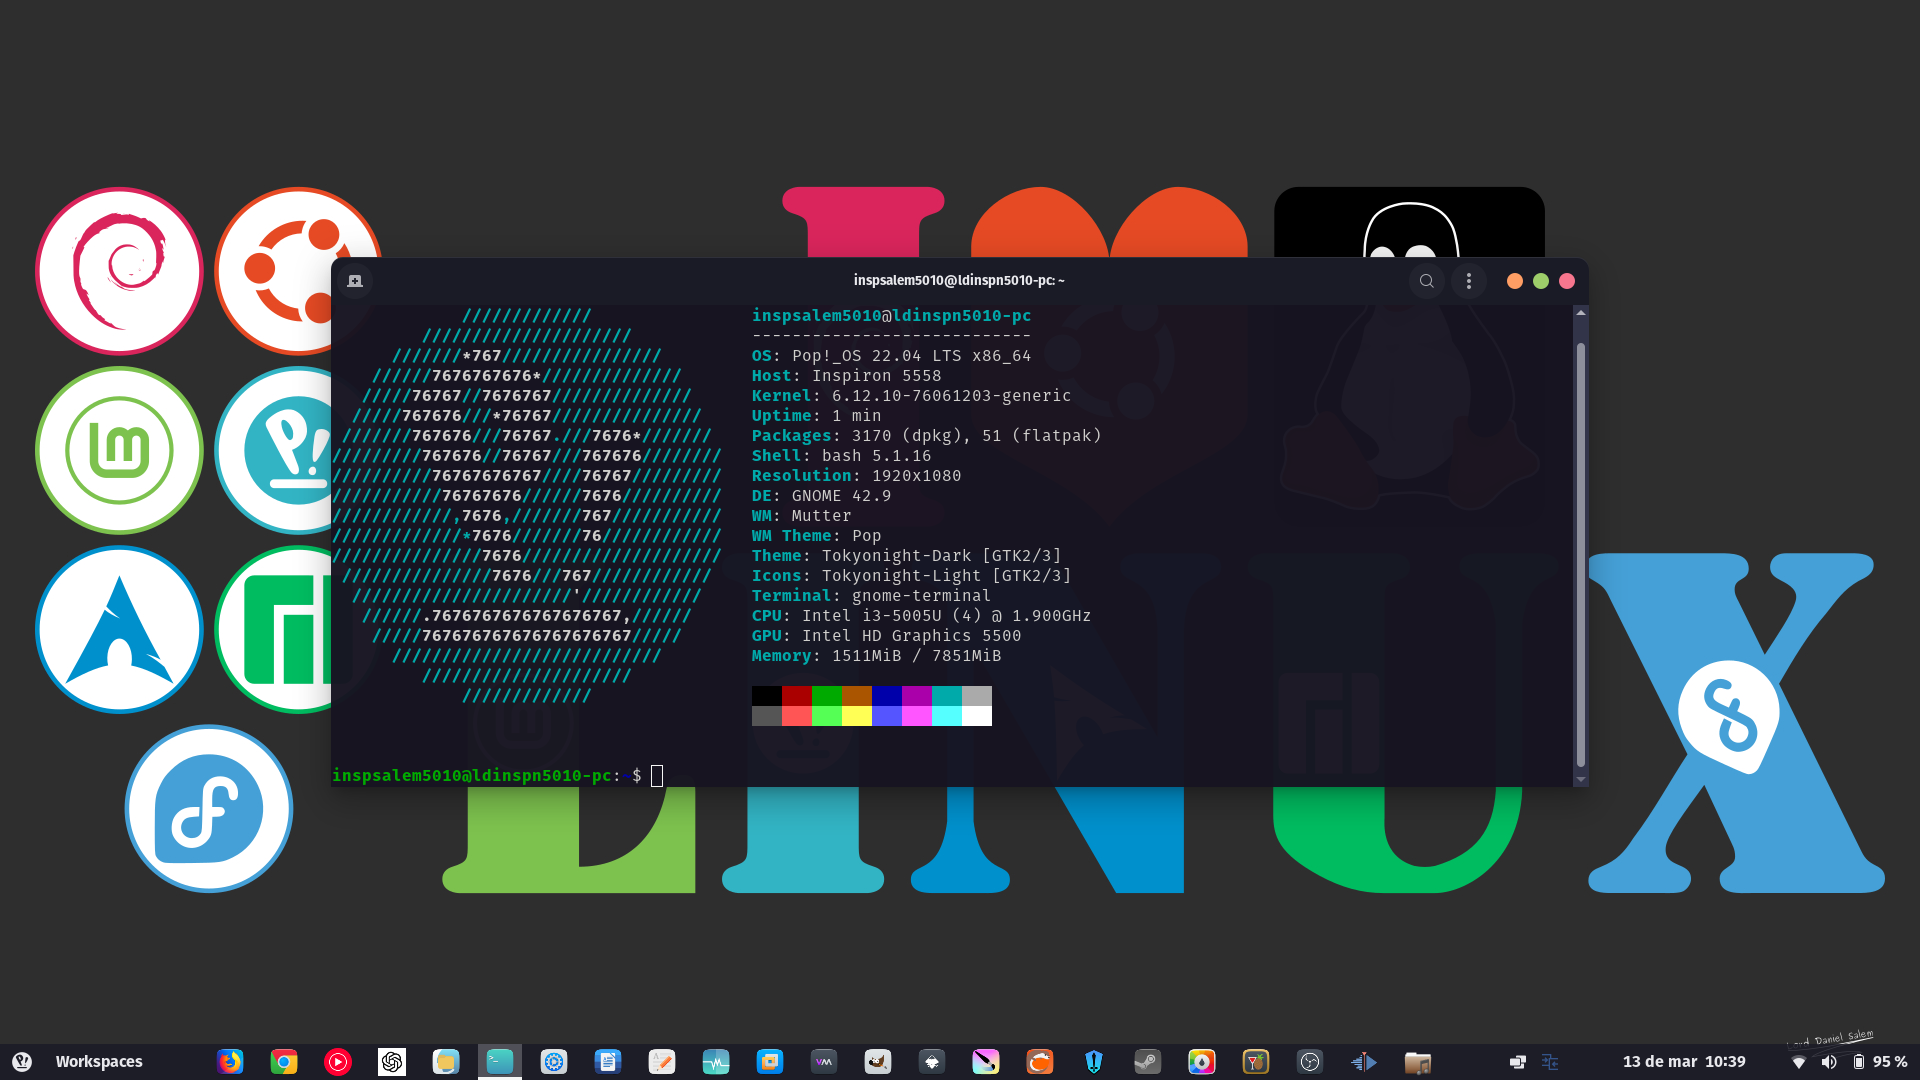The height and width of the screenshot is (1080, 1920).
Task: Launch the document writer dock icon
Action: (x=608, y=1062)
